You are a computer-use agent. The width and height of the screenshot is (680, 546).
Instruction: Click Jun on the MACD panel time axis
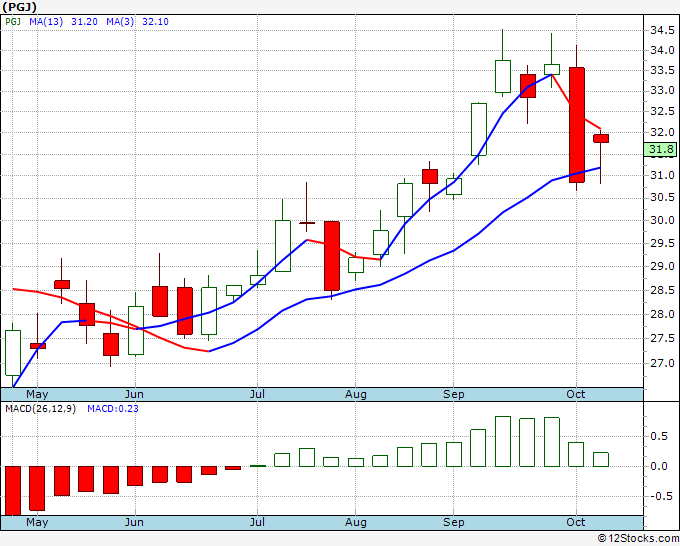point(134,523)
